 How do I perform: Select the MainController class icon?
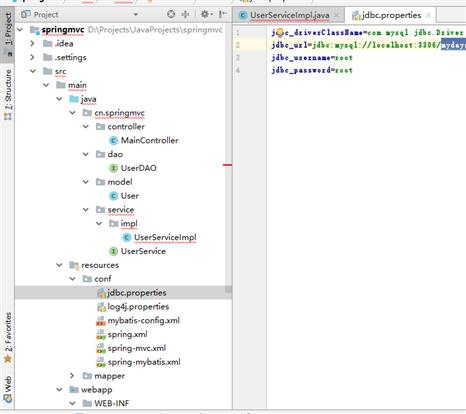pos(114,141)
